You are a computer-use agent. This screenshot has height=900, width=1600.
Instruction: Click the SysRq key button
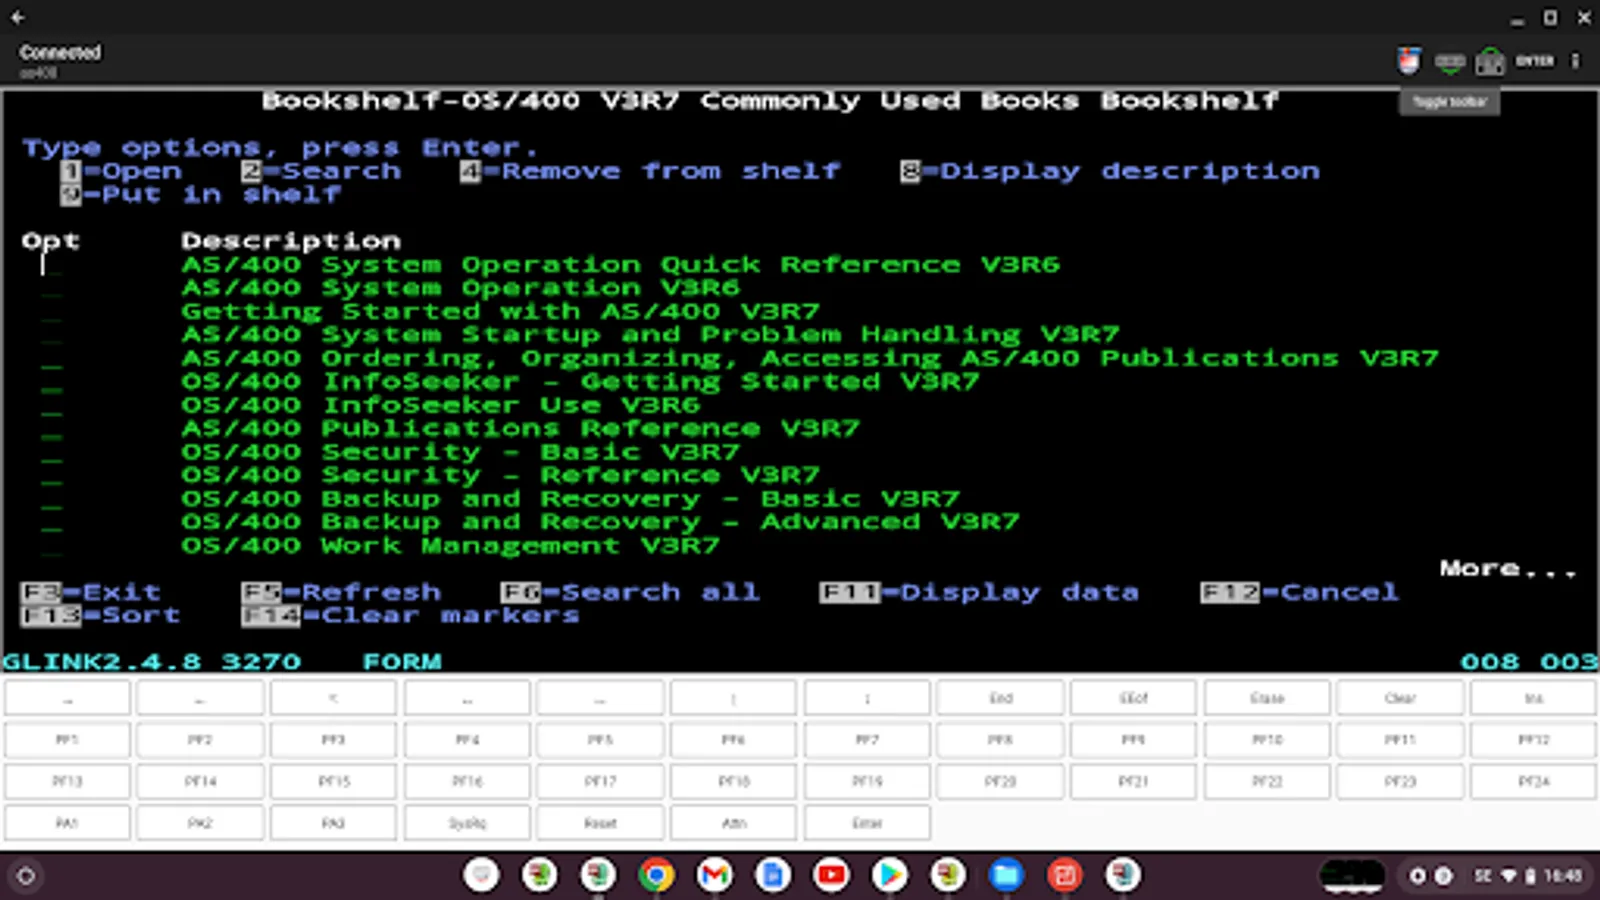467,823
